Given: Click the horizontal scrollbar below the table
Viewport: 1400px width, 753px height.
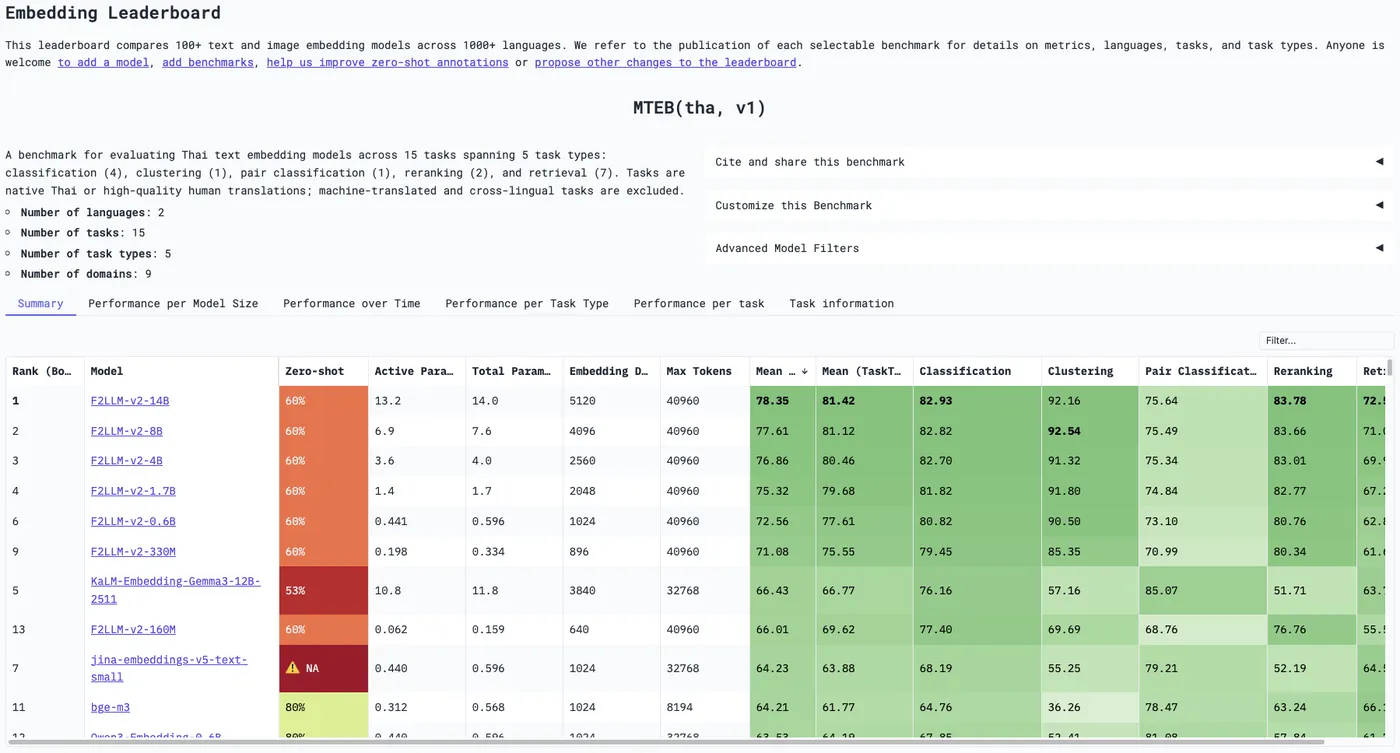Looking at the screenshot, I should coord(664,743).
